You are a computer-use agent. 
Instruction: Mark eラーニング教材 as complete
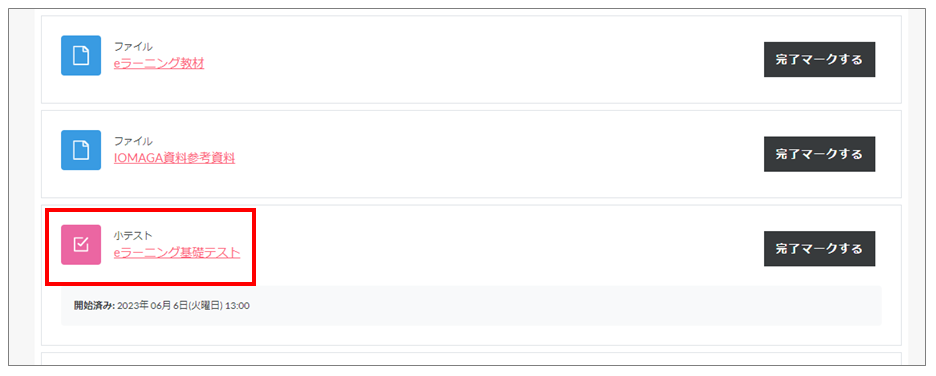tap(819, 60)
